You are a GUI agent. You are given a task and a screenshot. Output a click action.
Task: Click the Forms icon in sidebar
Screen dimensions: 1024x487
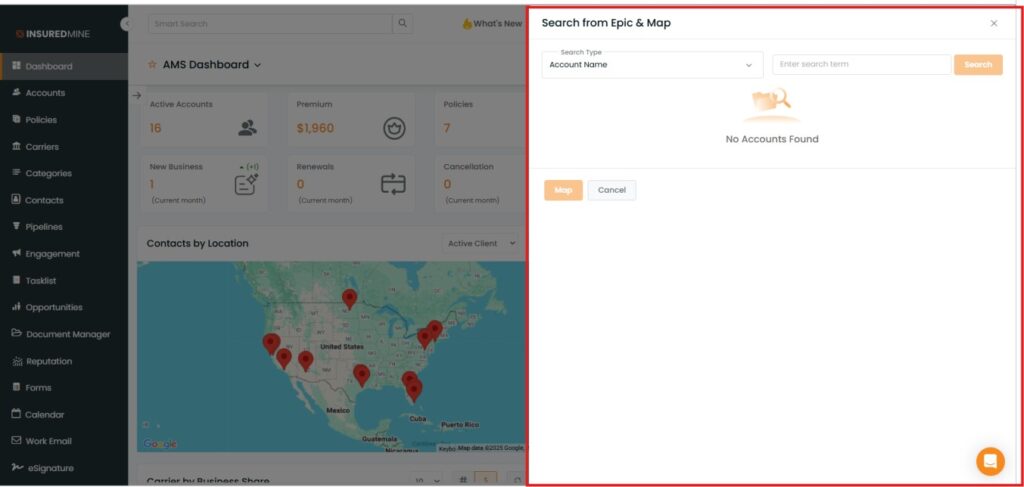(x=16, y=387)
